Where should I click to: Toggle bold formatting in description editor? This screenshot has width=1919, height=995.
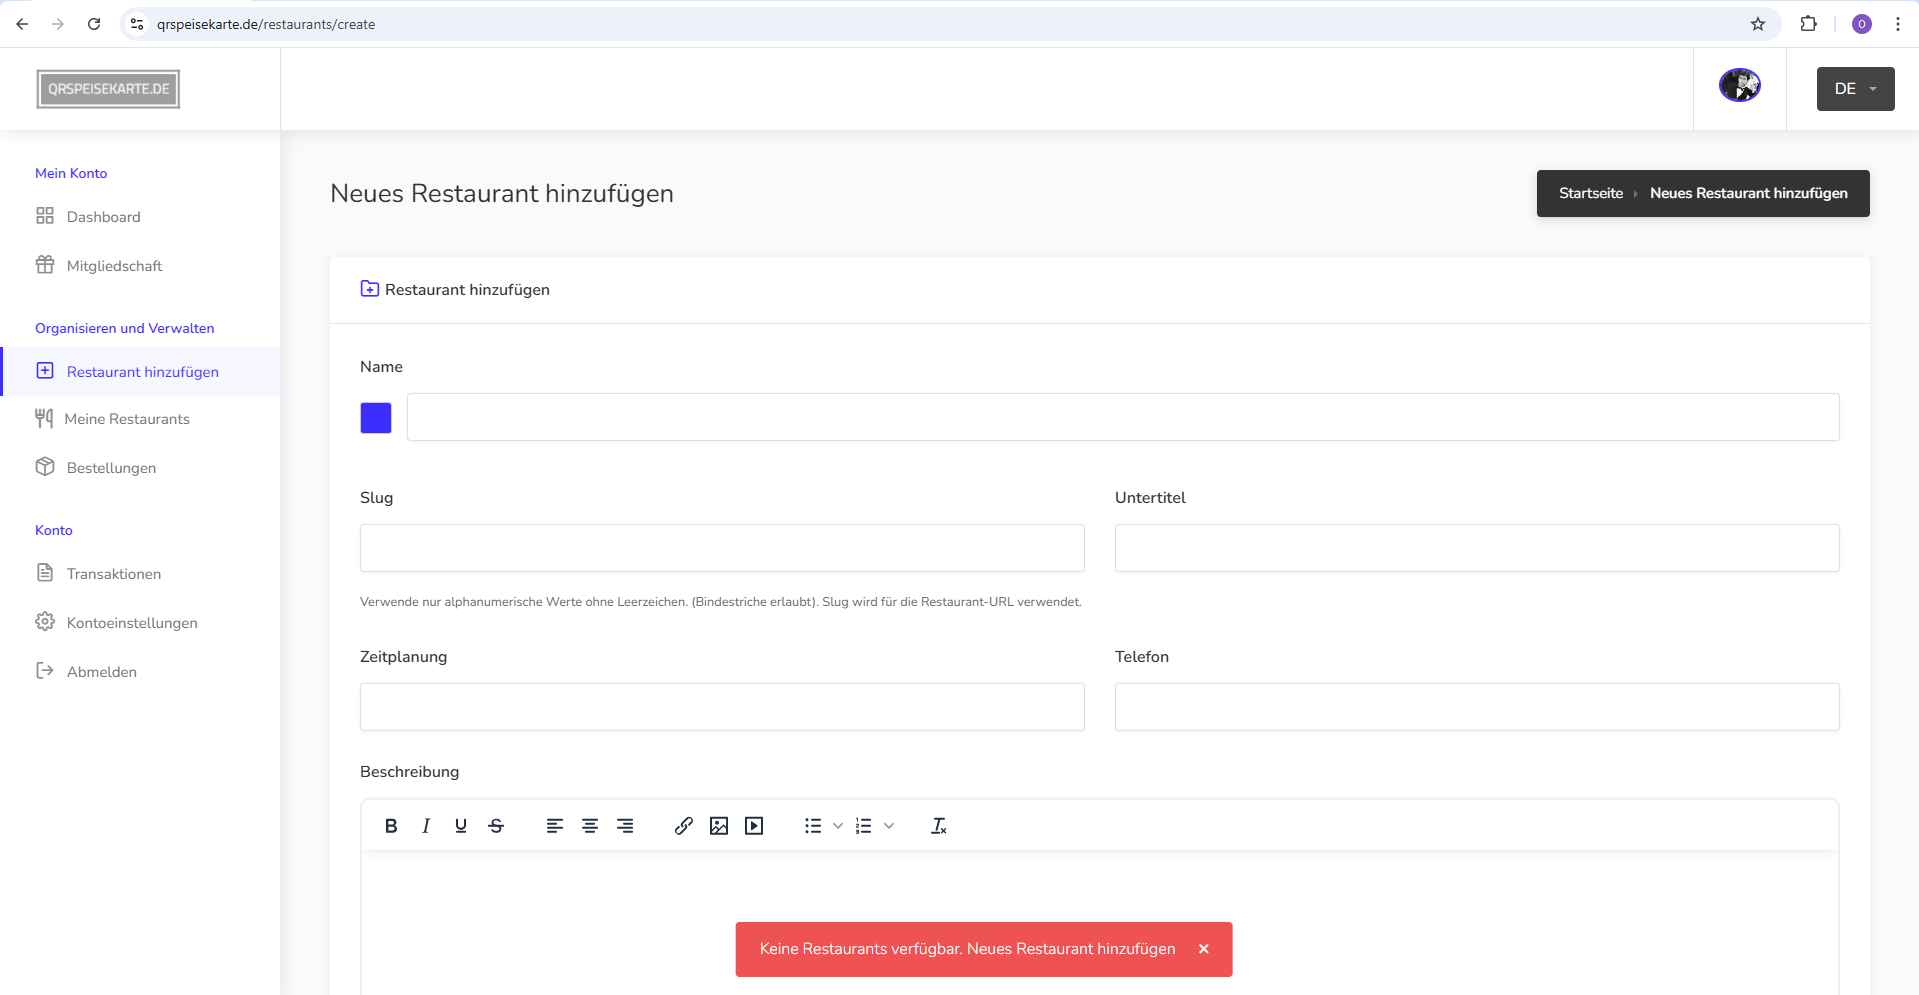coord(391,826)
